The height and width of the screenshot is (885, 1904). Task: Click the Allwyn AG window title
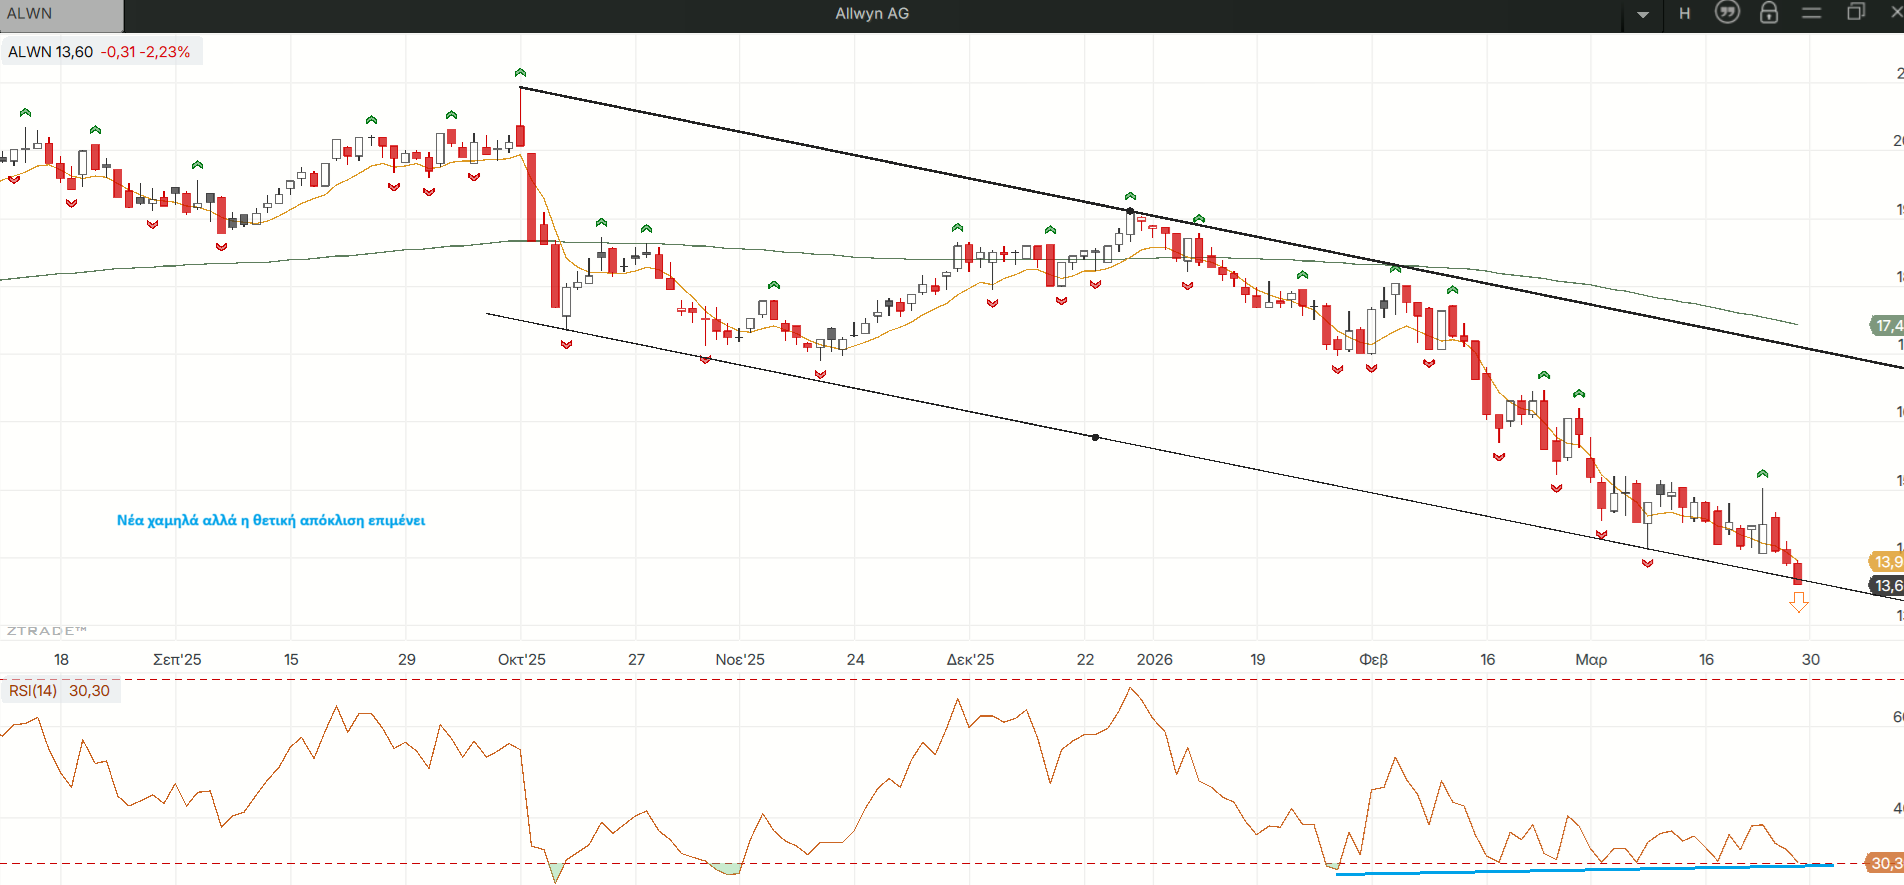pos(872,14)
